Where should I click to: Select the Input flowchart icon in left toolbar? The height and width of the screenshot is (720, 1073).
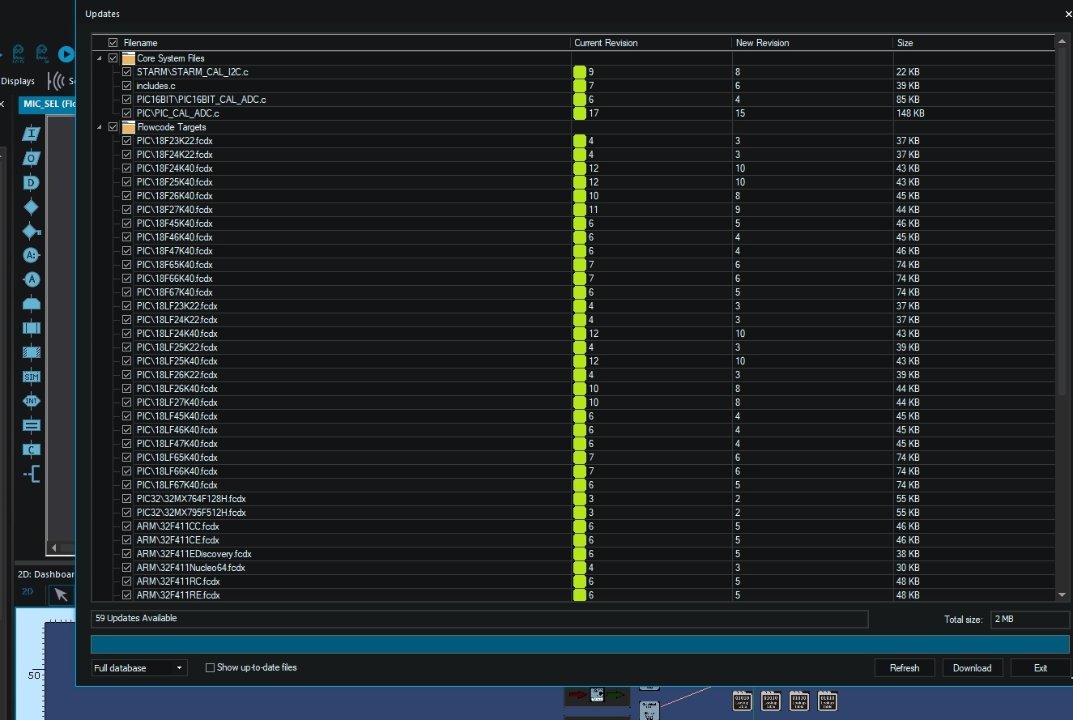31,133
